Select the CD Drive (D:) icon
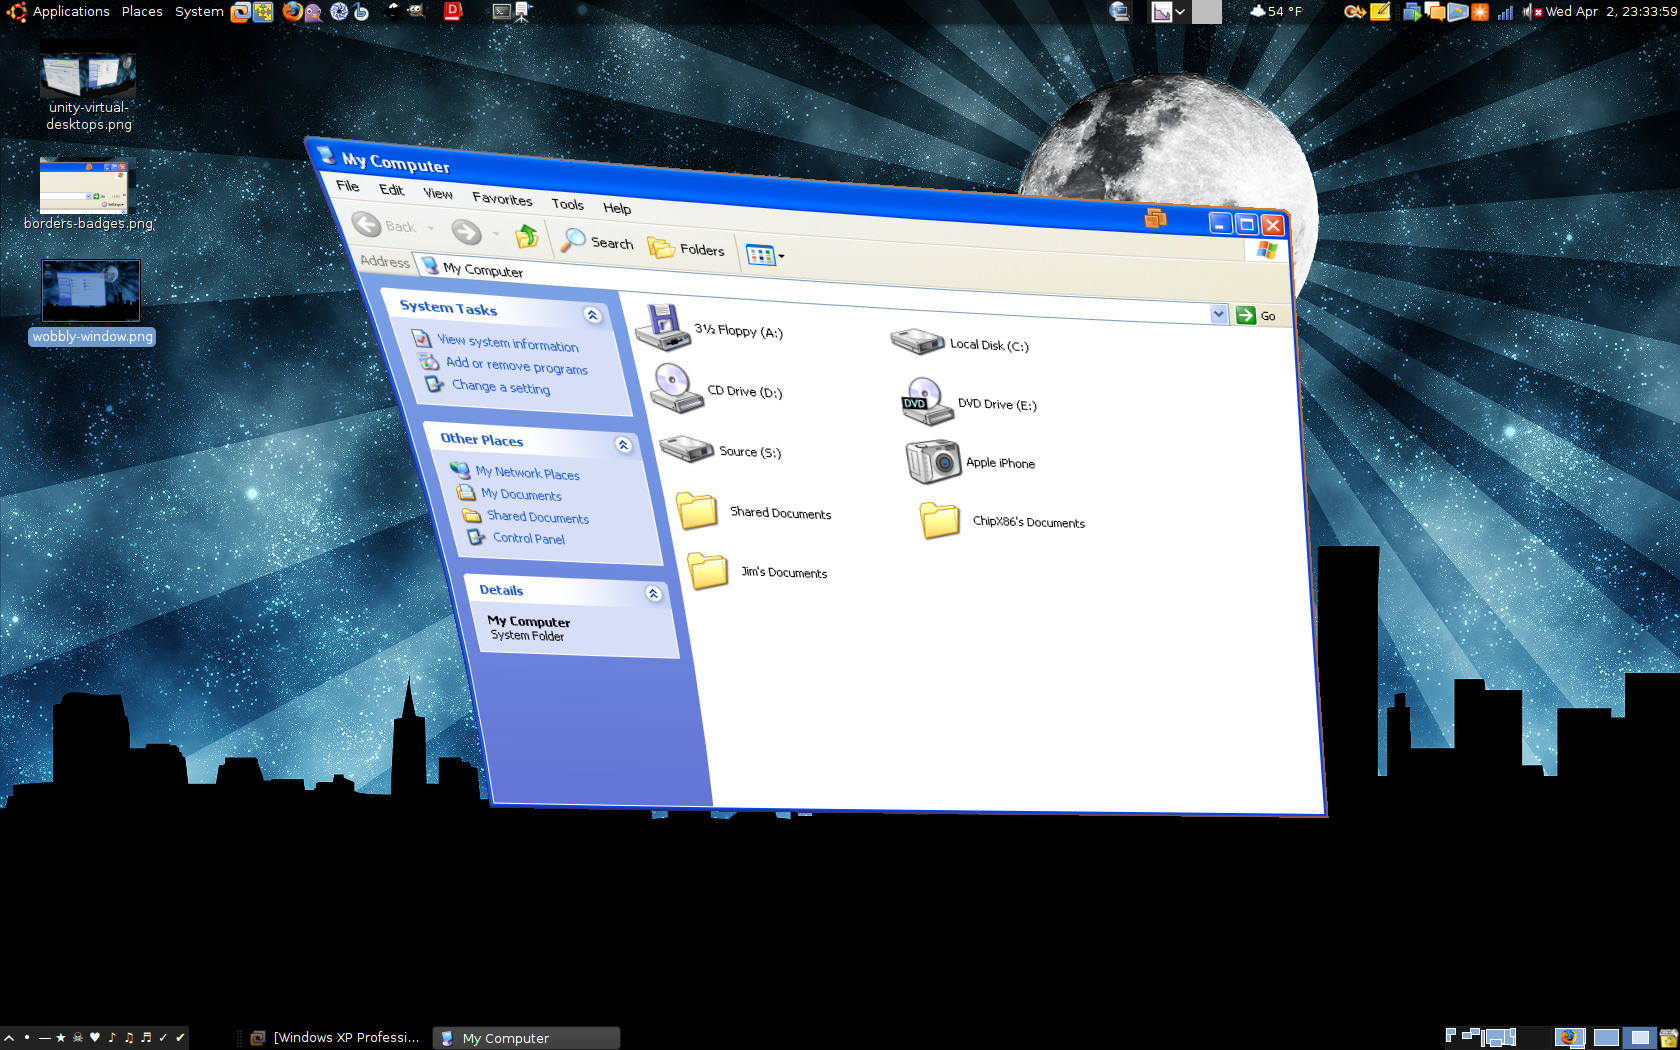 [675, 388]
